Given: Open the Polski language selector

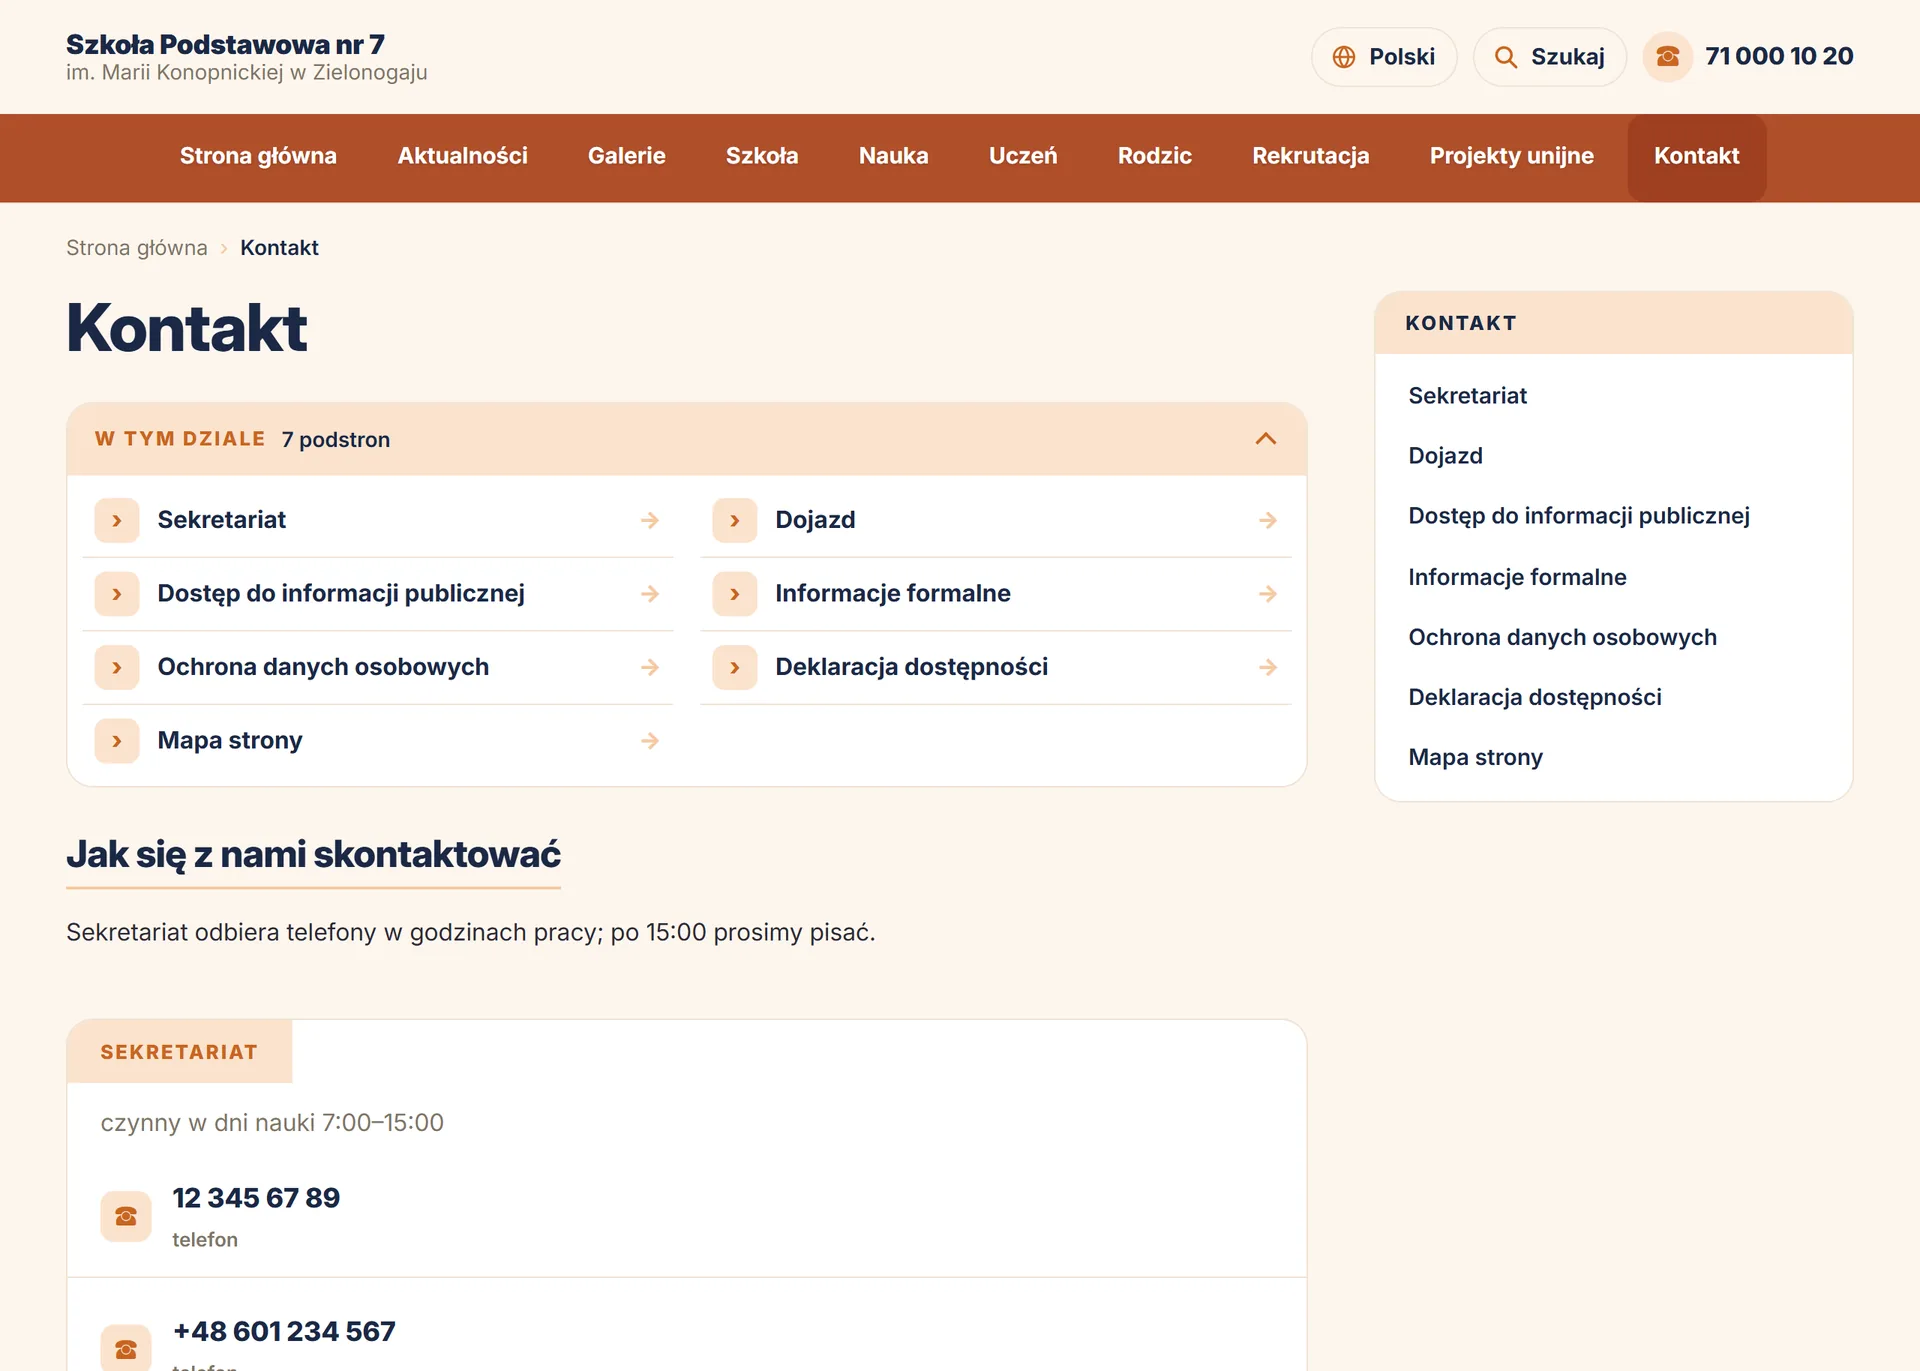Looking at the screenshot, I should pyautogui.click(x=1384, y=57).
